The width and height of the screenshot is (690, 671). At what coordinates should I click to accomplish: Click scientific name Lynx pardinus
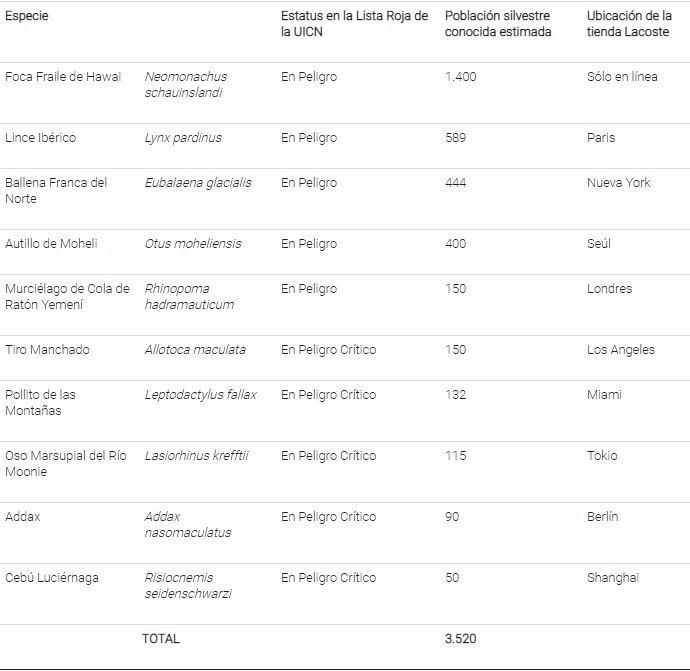coord(183,138)
